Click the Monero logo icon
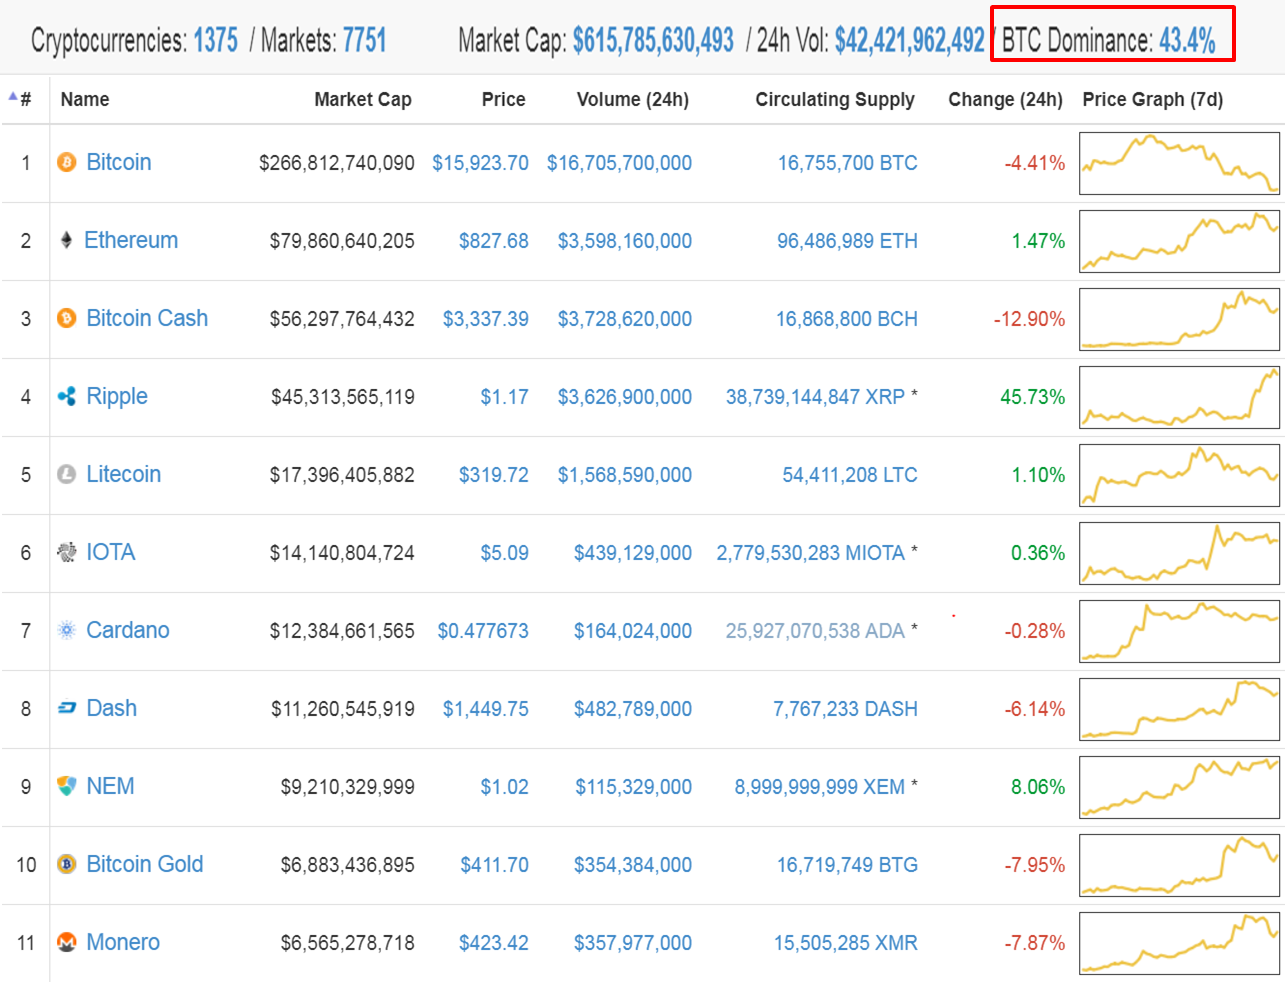This screenshot has height=982, width=1285. click(67, 942)
